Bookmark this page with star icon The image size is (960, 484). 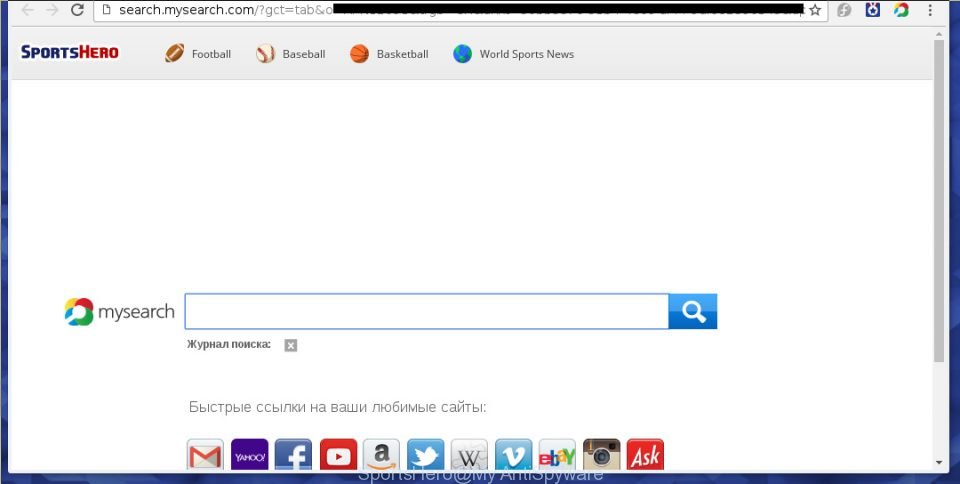tap(815, 10)
